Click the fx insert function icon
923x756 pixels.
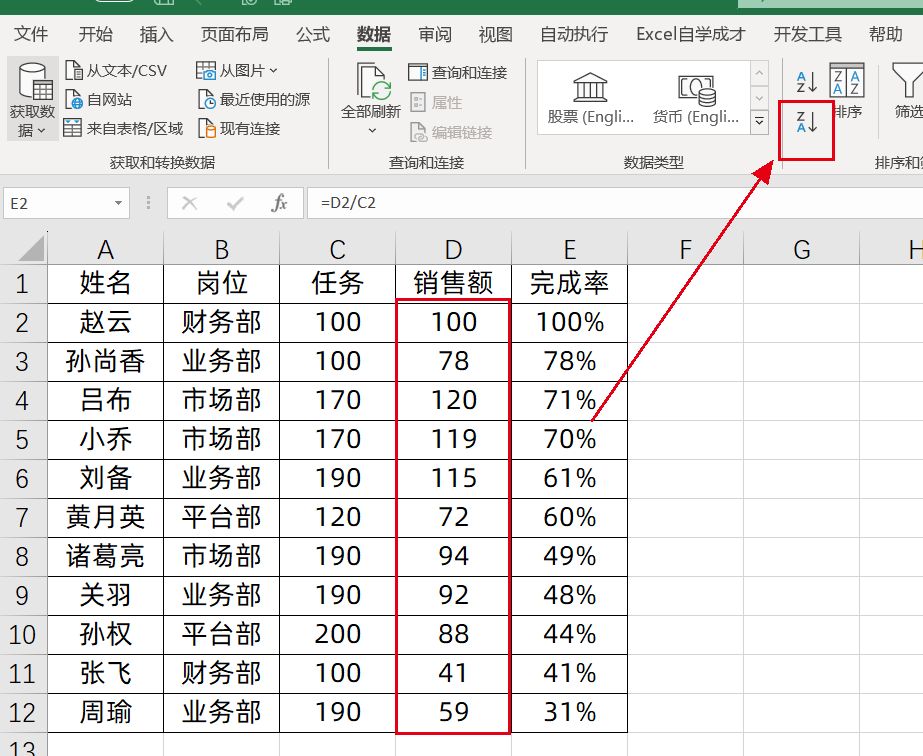pos(279,203)
